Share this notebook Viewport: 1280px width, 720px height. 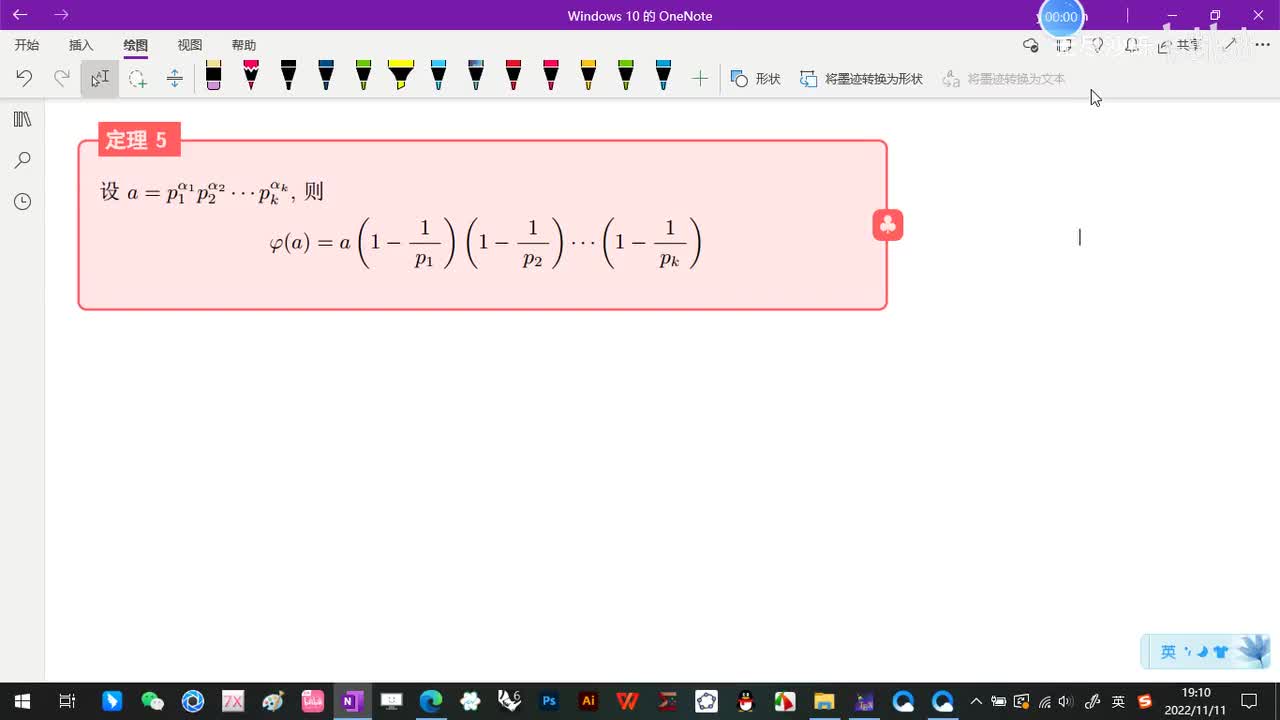tap(1179, 45)
